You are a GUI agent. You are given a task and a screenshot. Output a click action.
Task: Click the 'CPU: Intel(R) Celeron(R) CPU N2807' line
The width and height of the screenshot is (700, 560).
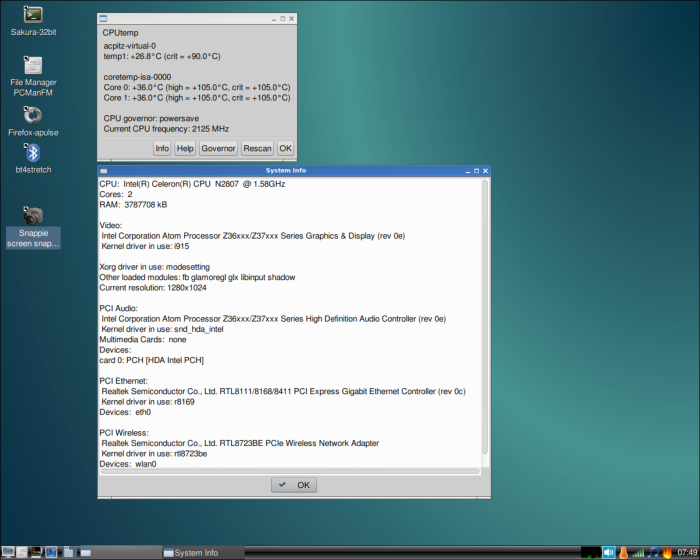point(192,184)
